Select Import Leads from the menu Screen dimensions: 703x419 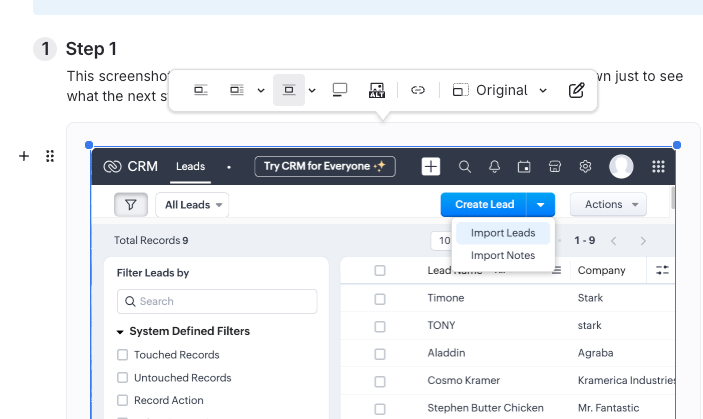(x=503, y=233)
